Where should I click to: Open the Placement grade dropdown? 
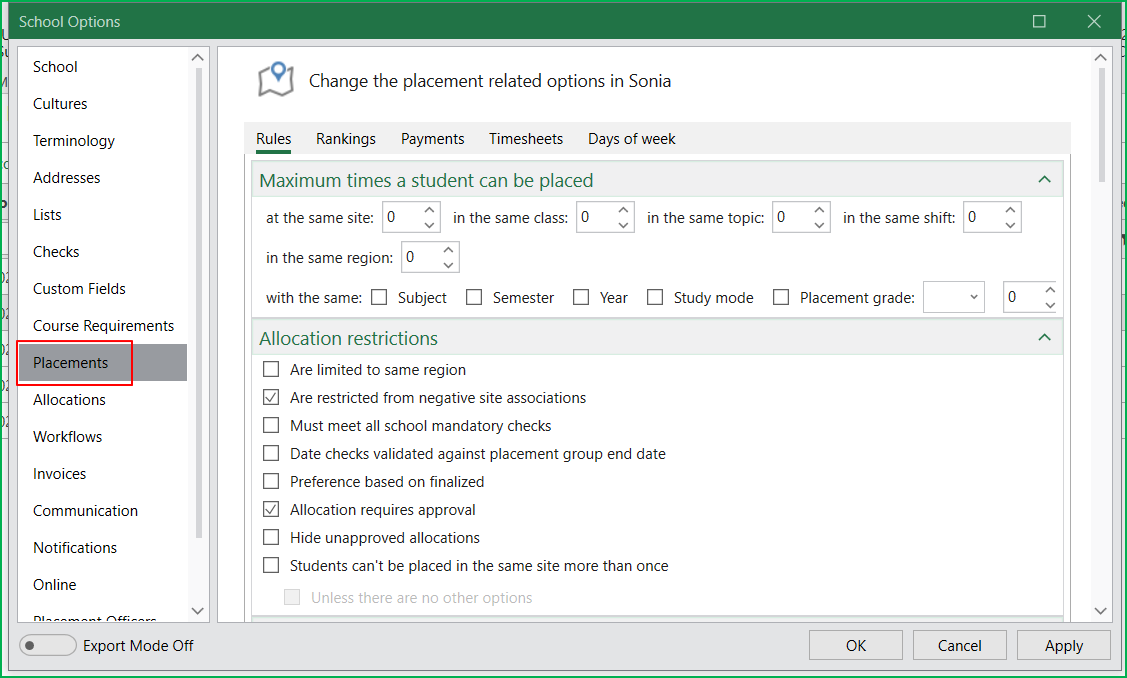[x=954, y=297]
